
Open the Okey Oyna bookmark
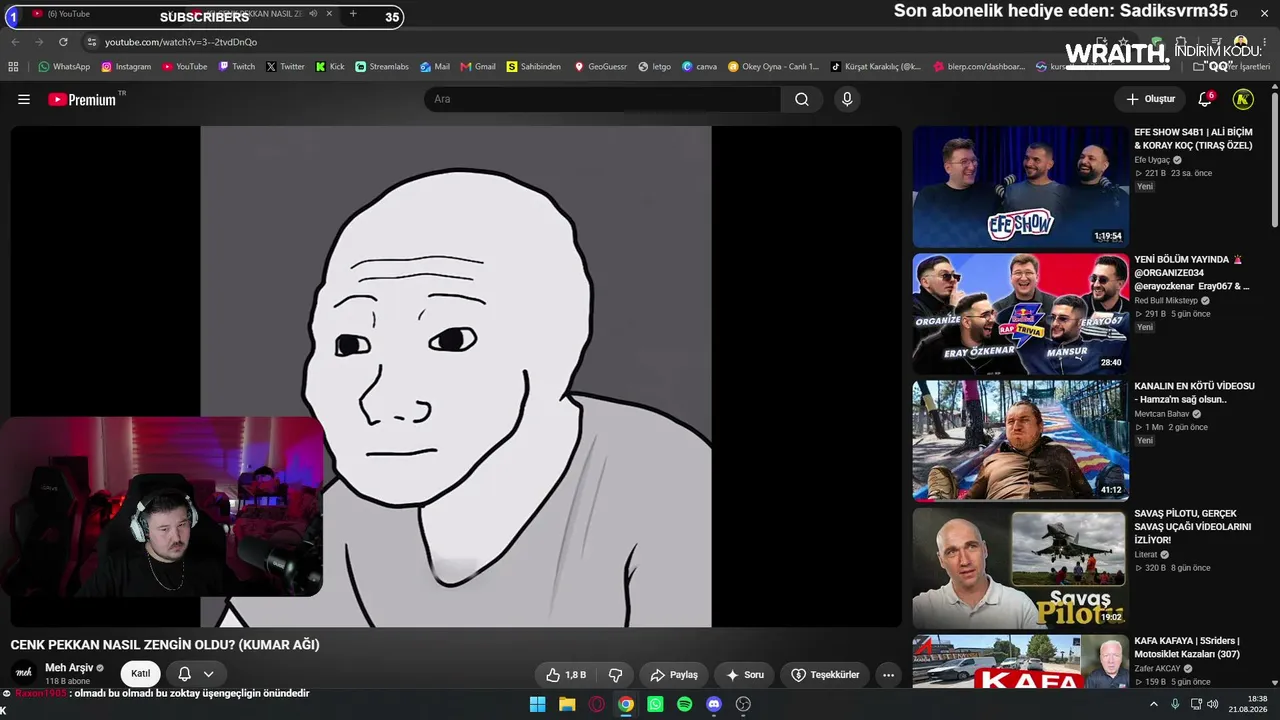(773, 67)
